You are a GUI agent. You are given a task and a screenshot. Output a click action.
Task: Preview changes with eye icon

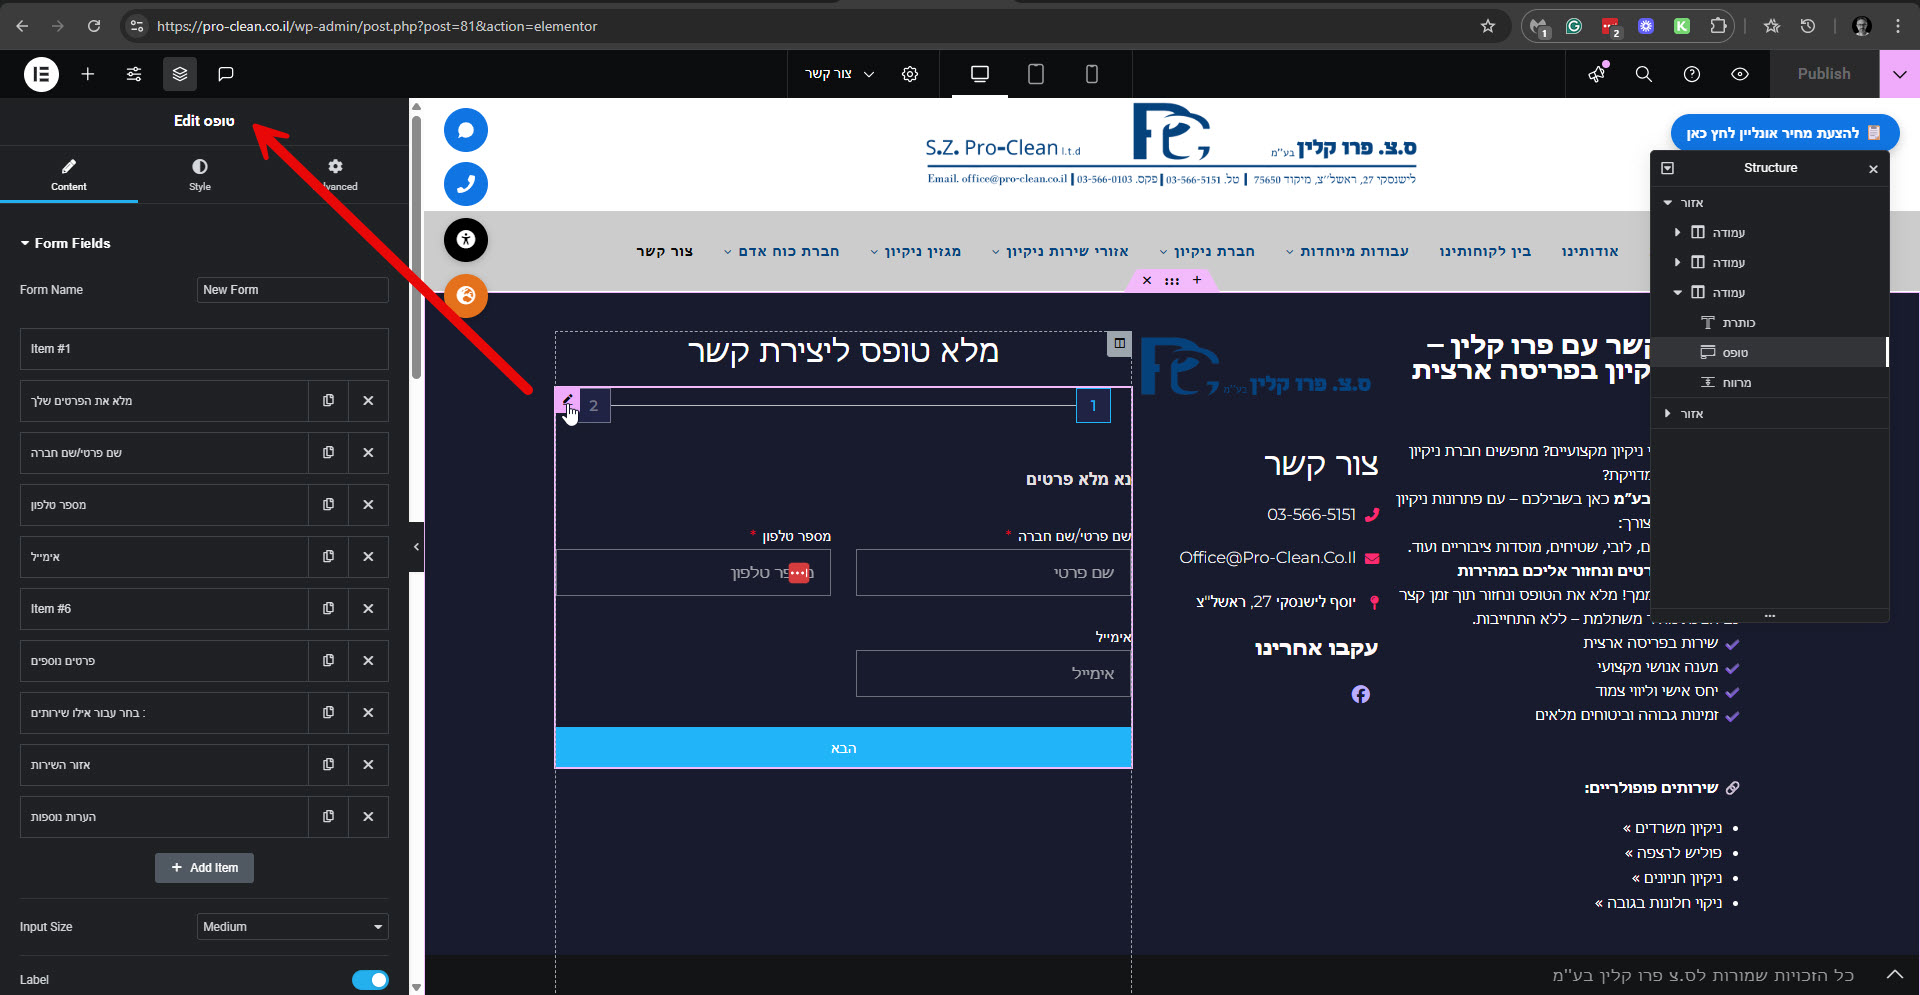1740,74
